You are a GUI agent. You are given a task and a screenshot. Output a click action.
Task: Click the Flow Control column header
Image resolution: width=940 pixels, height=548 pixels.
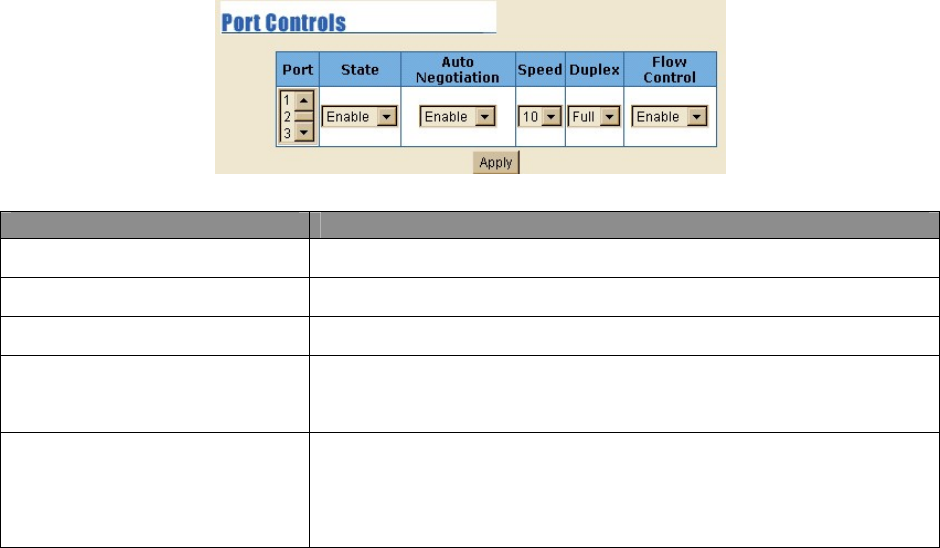669,70
